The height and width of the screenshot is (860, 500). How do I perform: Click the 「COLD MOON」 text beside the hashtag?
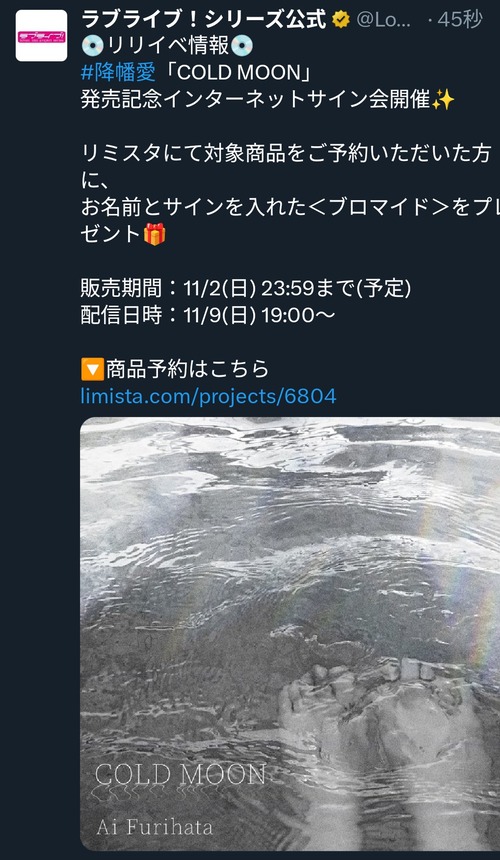[230, 73]
